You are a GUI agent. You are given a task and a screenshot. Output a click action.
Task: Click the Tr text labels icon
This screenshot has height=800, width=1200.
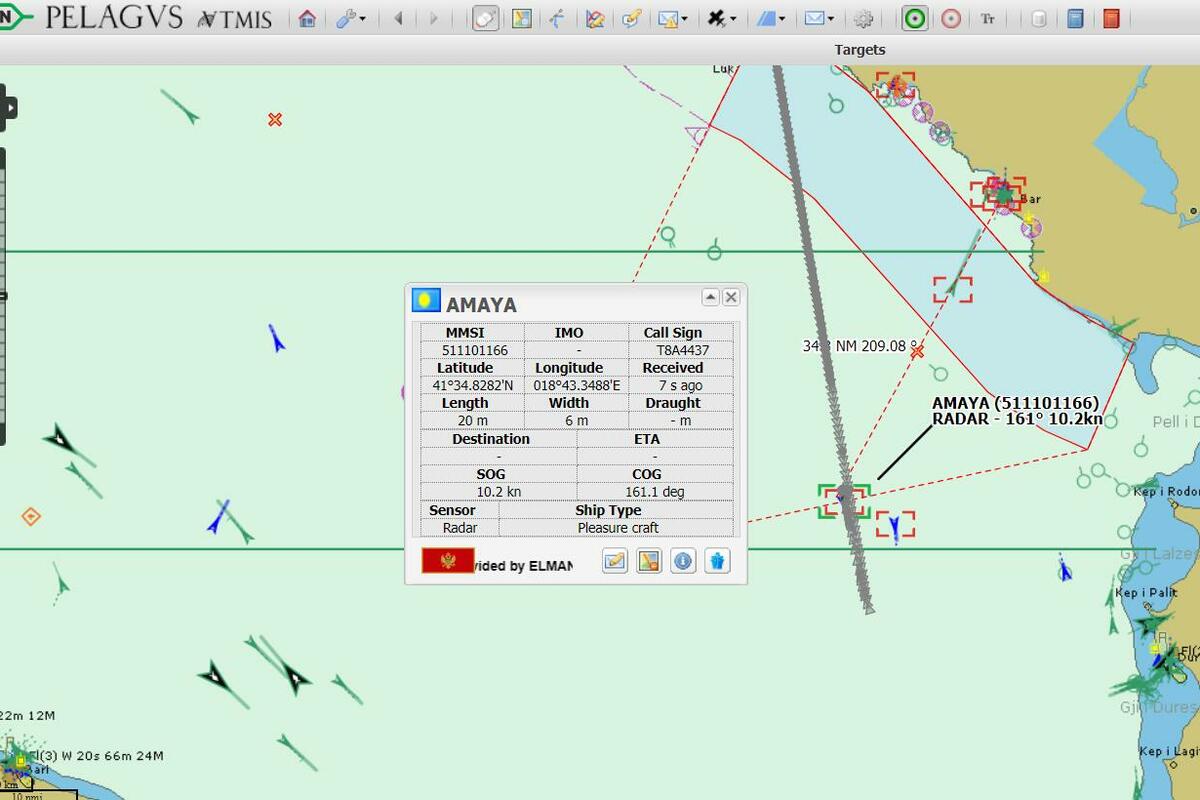(x=988, y=18)
